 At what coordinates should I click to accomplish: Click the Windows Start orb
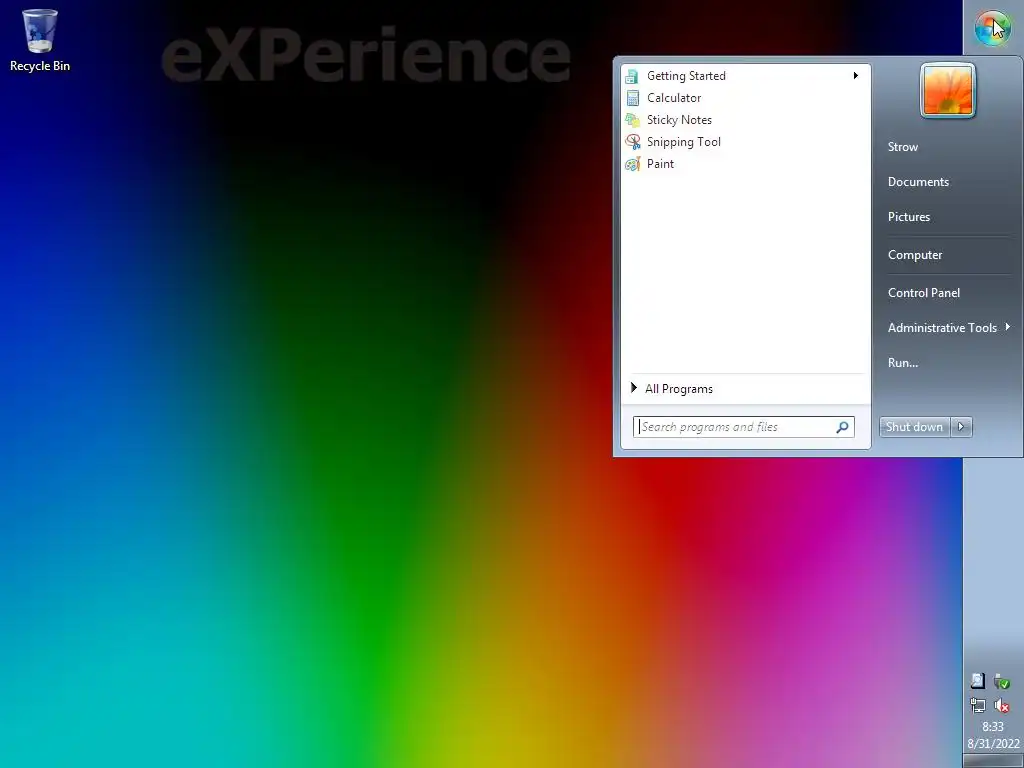click(x=992, y=28)
